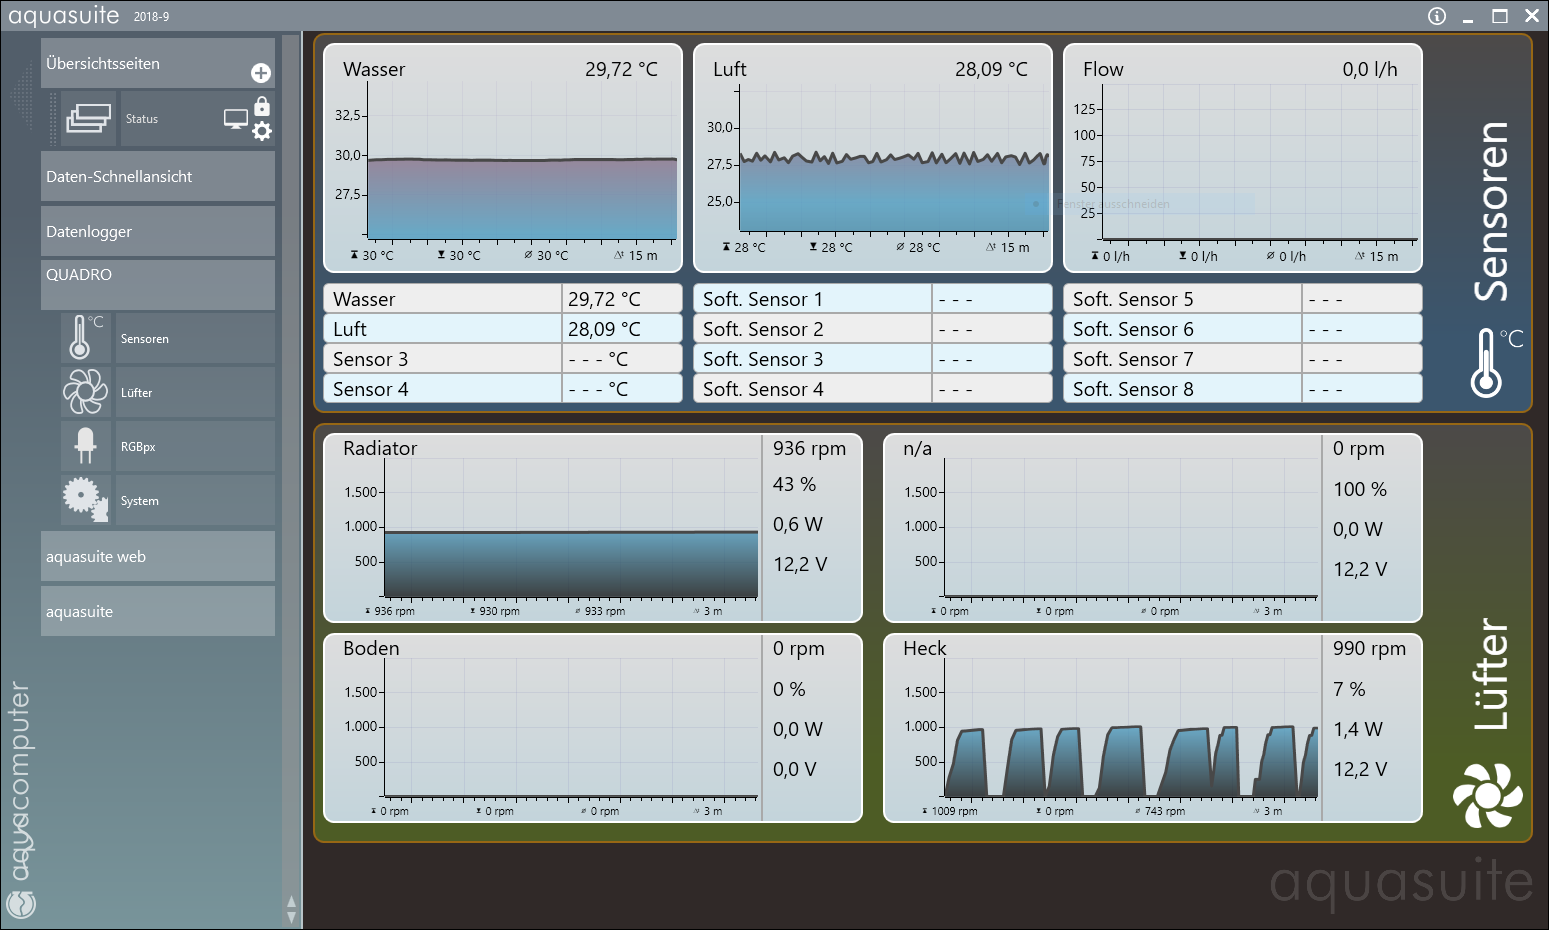This screenshot has height=930, width=1549.
Task: Click the Soft. Sensor 5 row
Action: click(x=1243, y=299)
